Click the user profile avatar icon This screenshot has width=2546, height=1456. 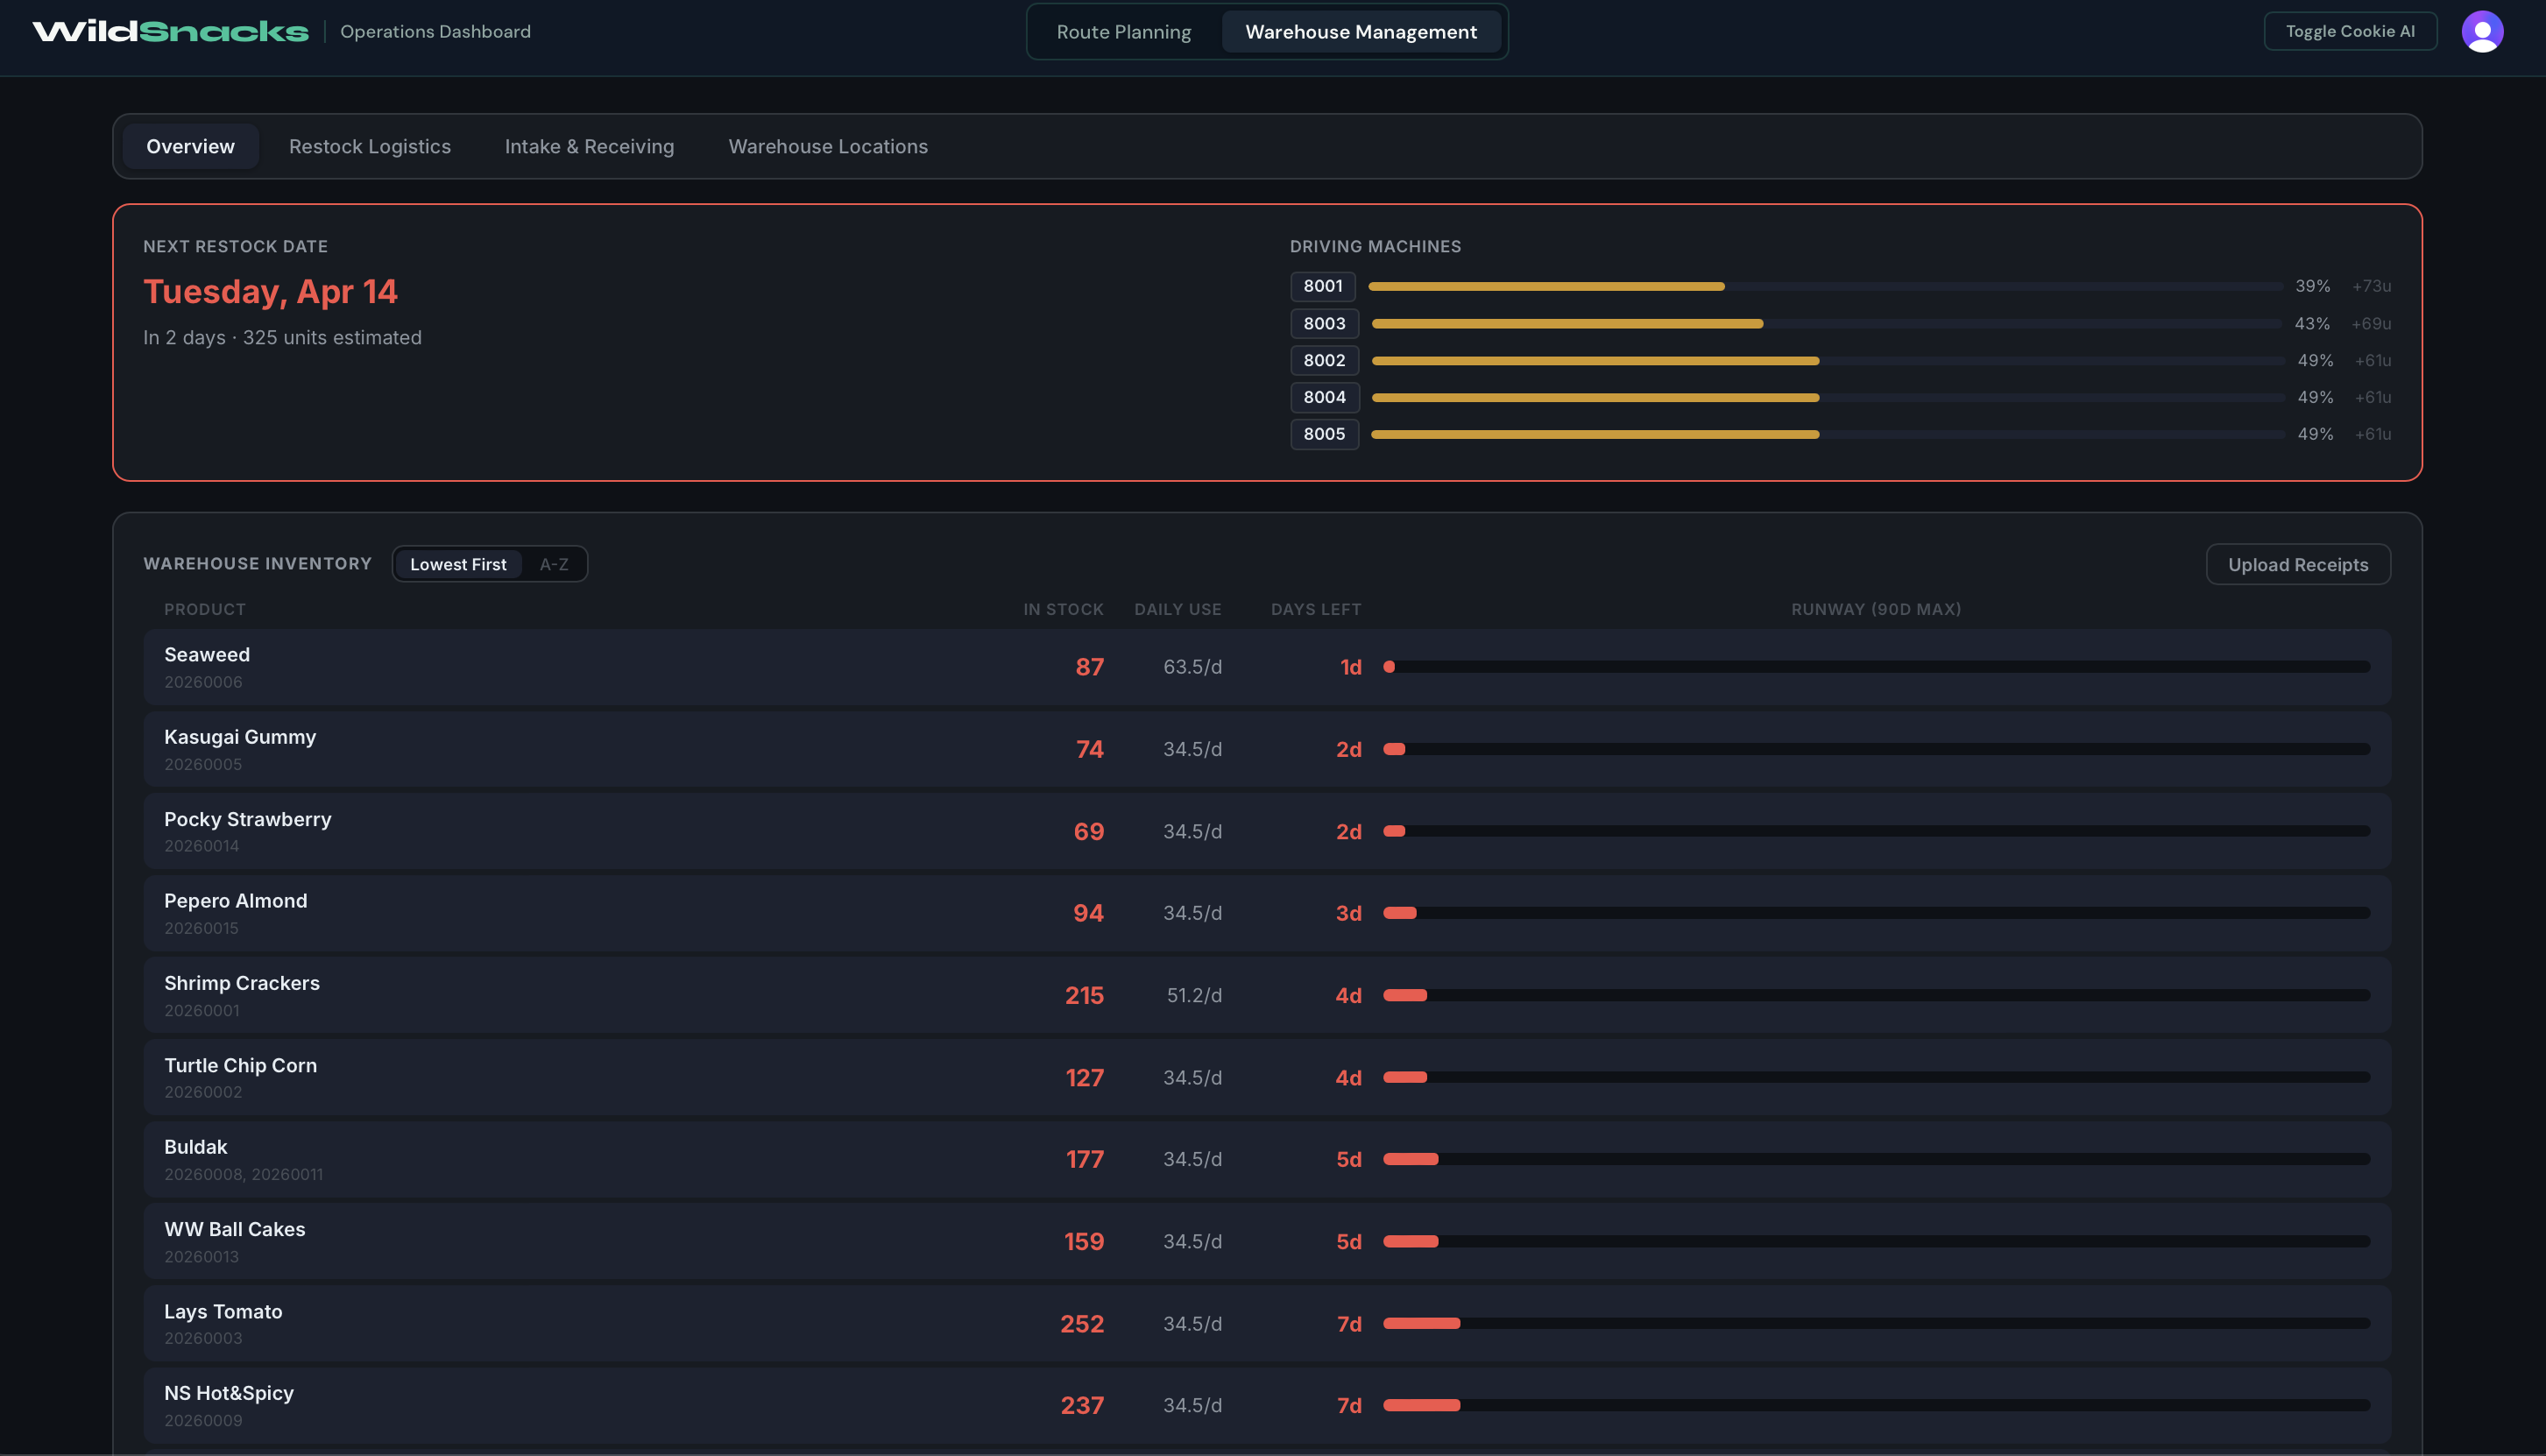(x=2481, y=31)
